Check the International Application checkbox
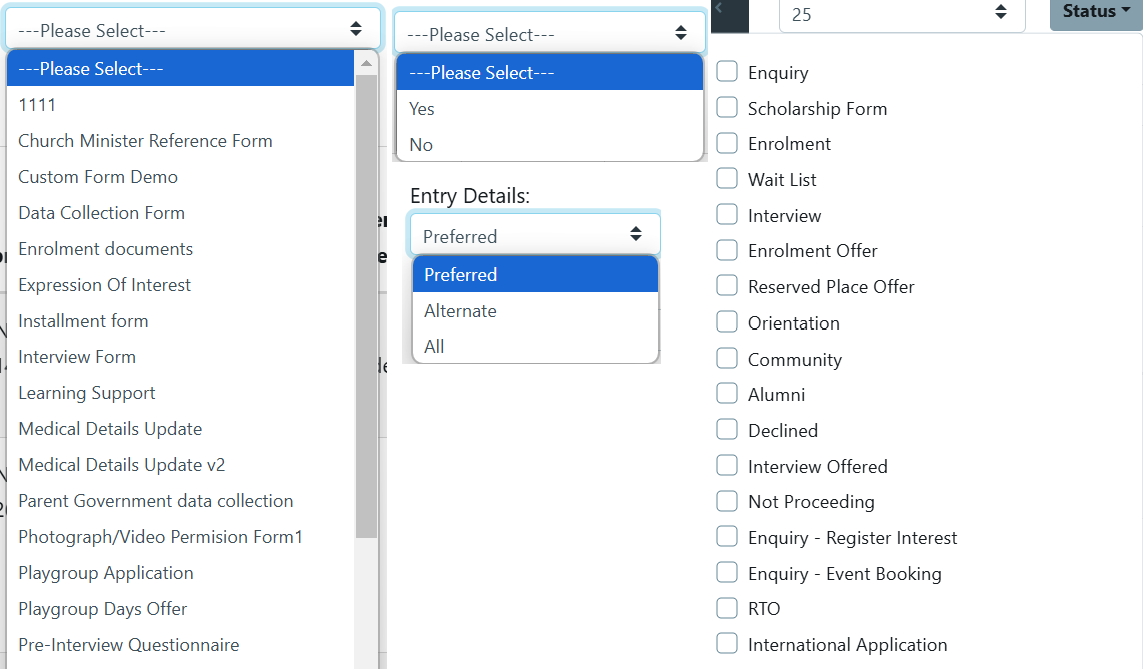The image size is (1143, 669). click(x=727, y=644)
